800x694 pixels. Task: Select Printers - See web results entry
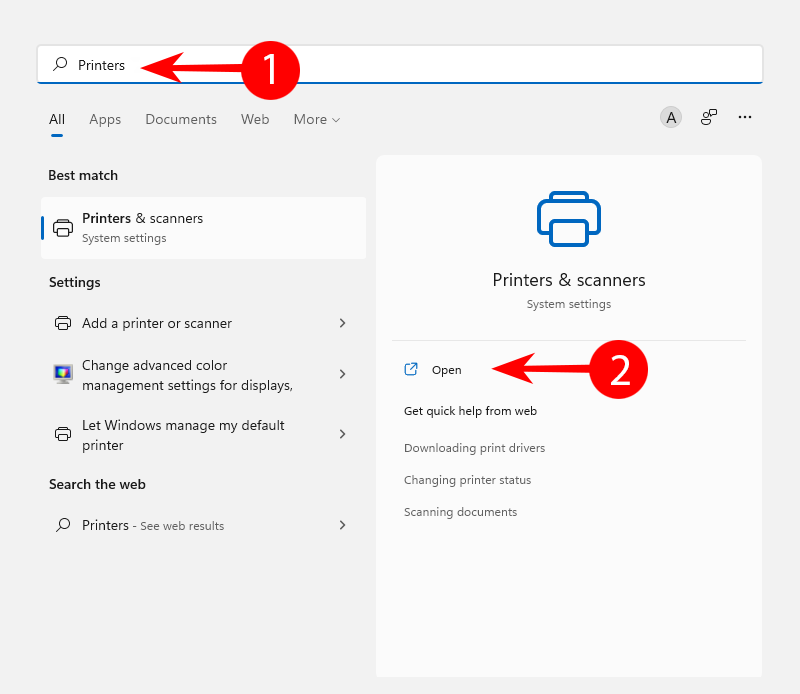coord(204,525)
